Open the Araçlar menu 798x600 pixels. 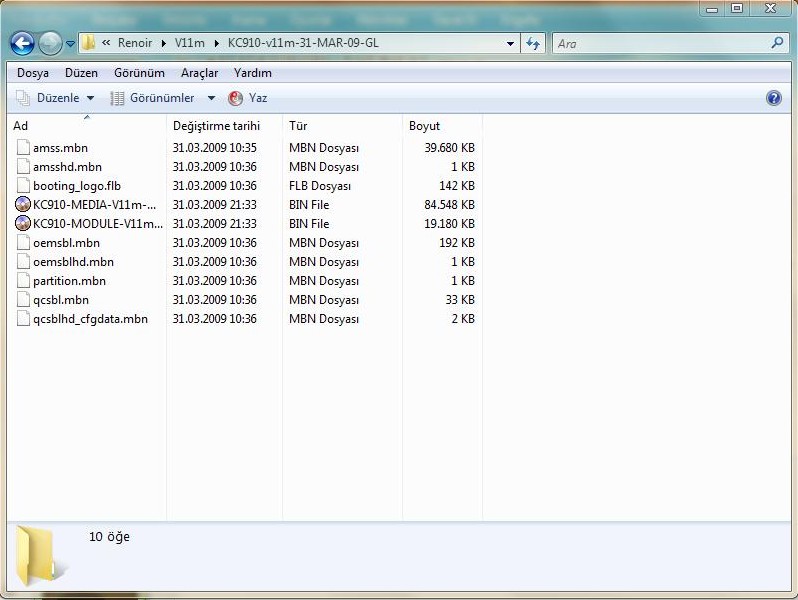199,73
